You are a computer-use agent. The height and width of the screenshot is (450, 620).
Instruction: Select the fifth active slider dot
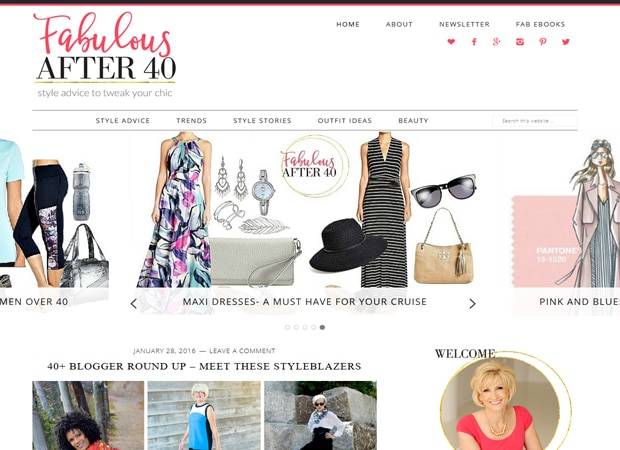point(322,327)
